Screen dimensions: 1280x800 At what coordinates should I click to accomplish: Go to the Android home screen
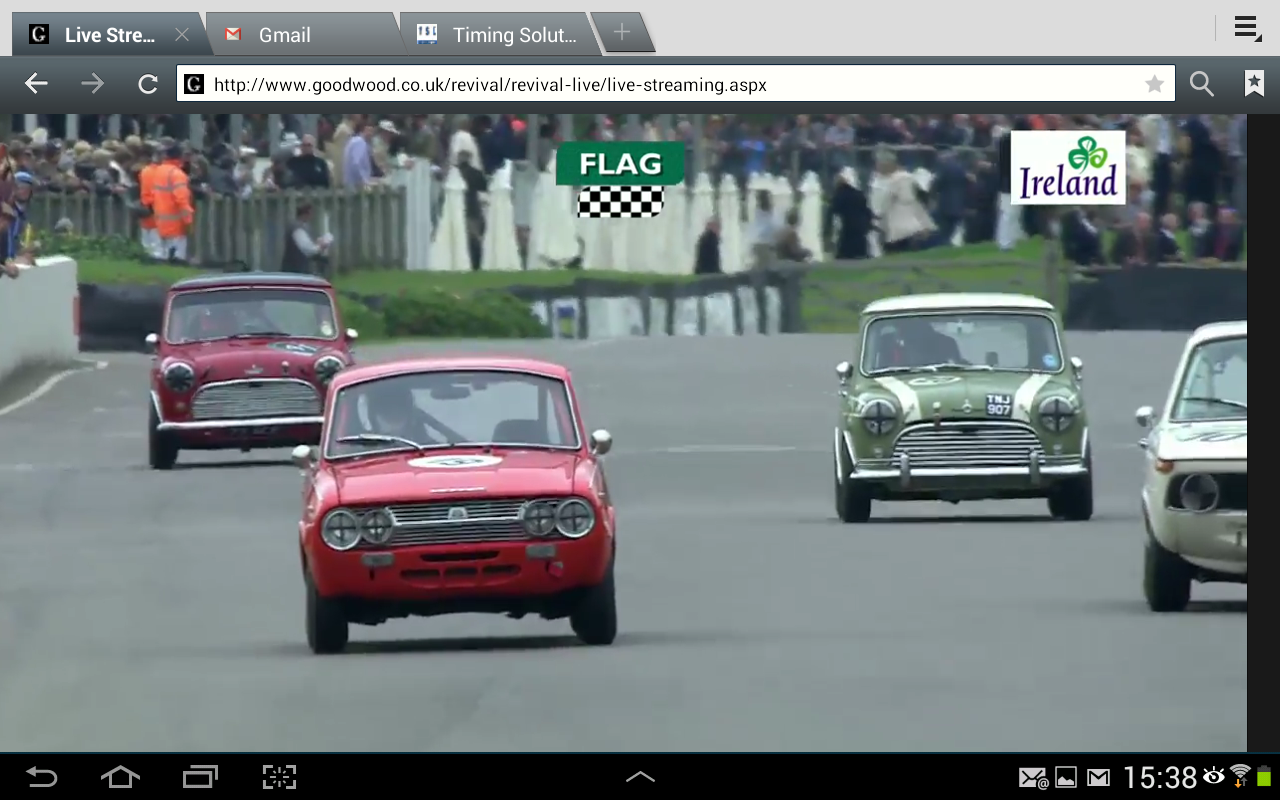coord(120,777)
